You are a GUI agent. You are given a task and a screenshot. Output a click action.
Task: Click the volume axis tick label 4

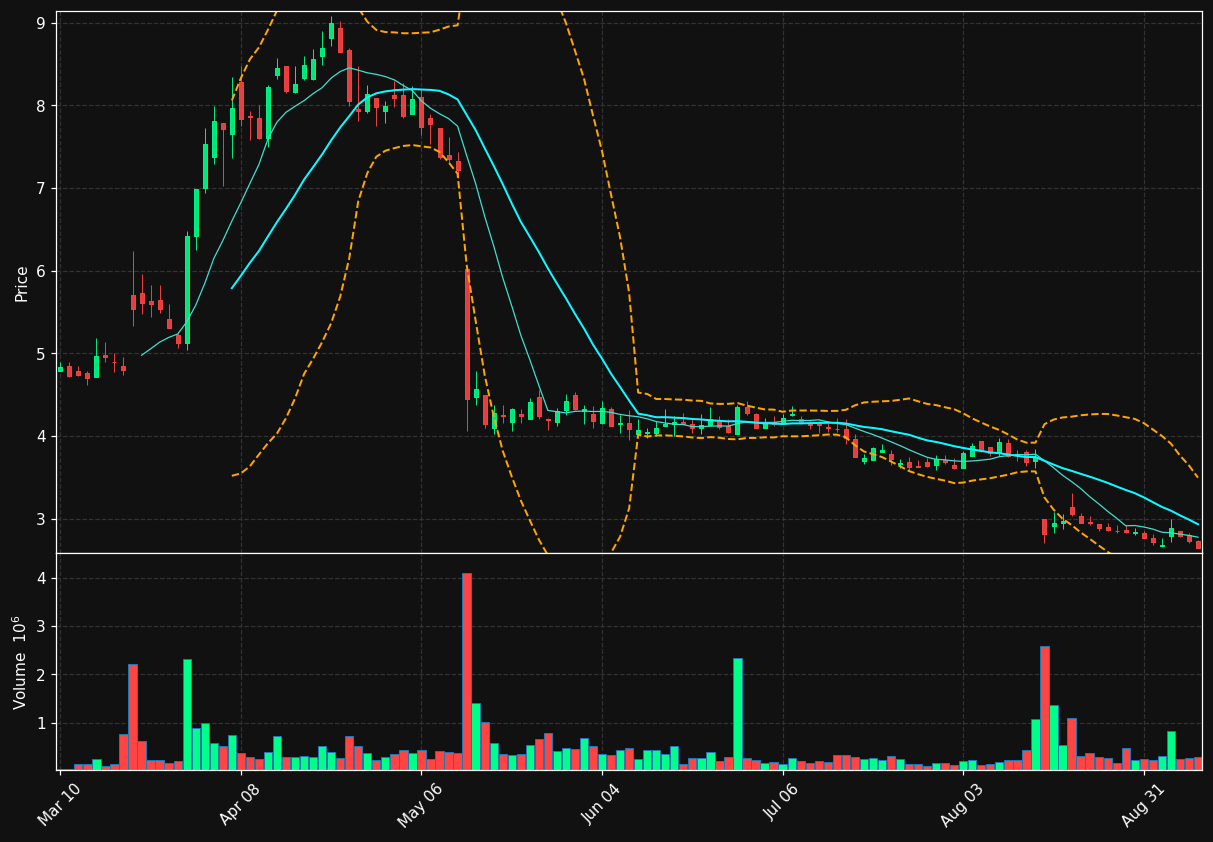[42, 578]
